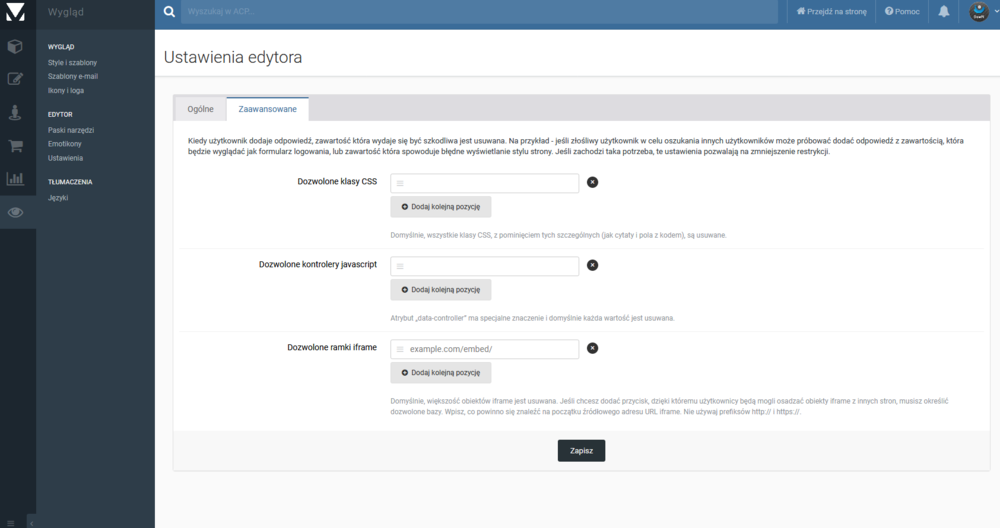Click the Zapisz button
The height and width of the screenshot is (528, 1000).
tap(581, 451)
